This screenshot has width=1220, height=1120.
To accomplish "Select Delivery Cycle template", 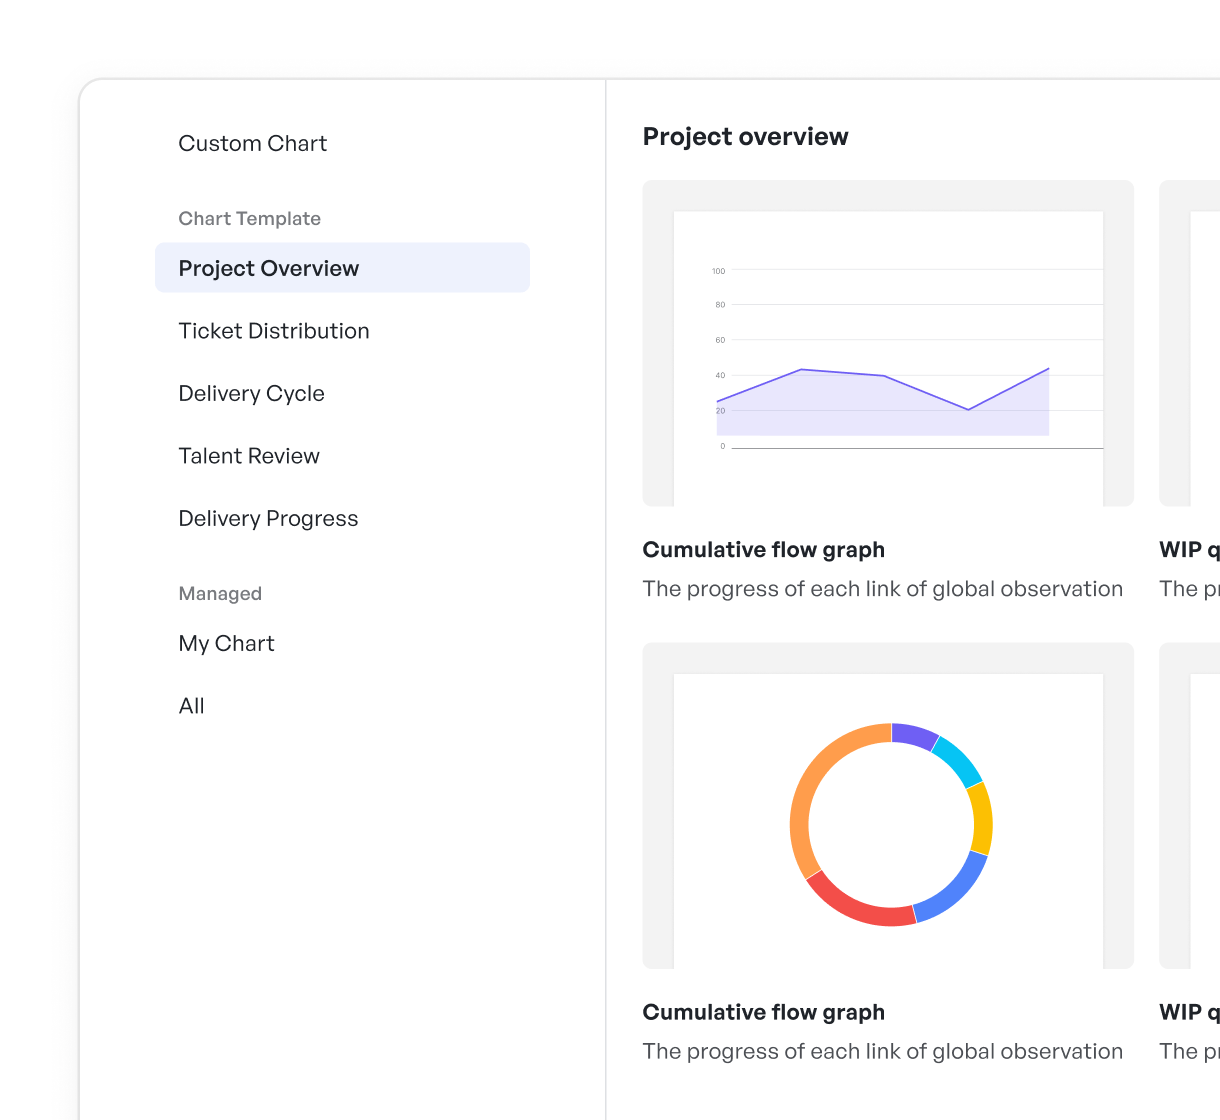I will point(251,393).
